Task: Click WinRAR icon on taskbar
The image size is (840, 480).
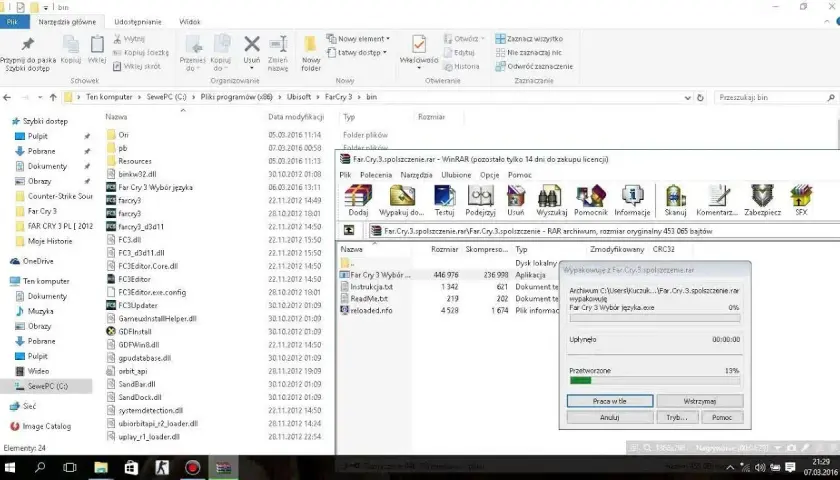Action: tap(223, 467)
